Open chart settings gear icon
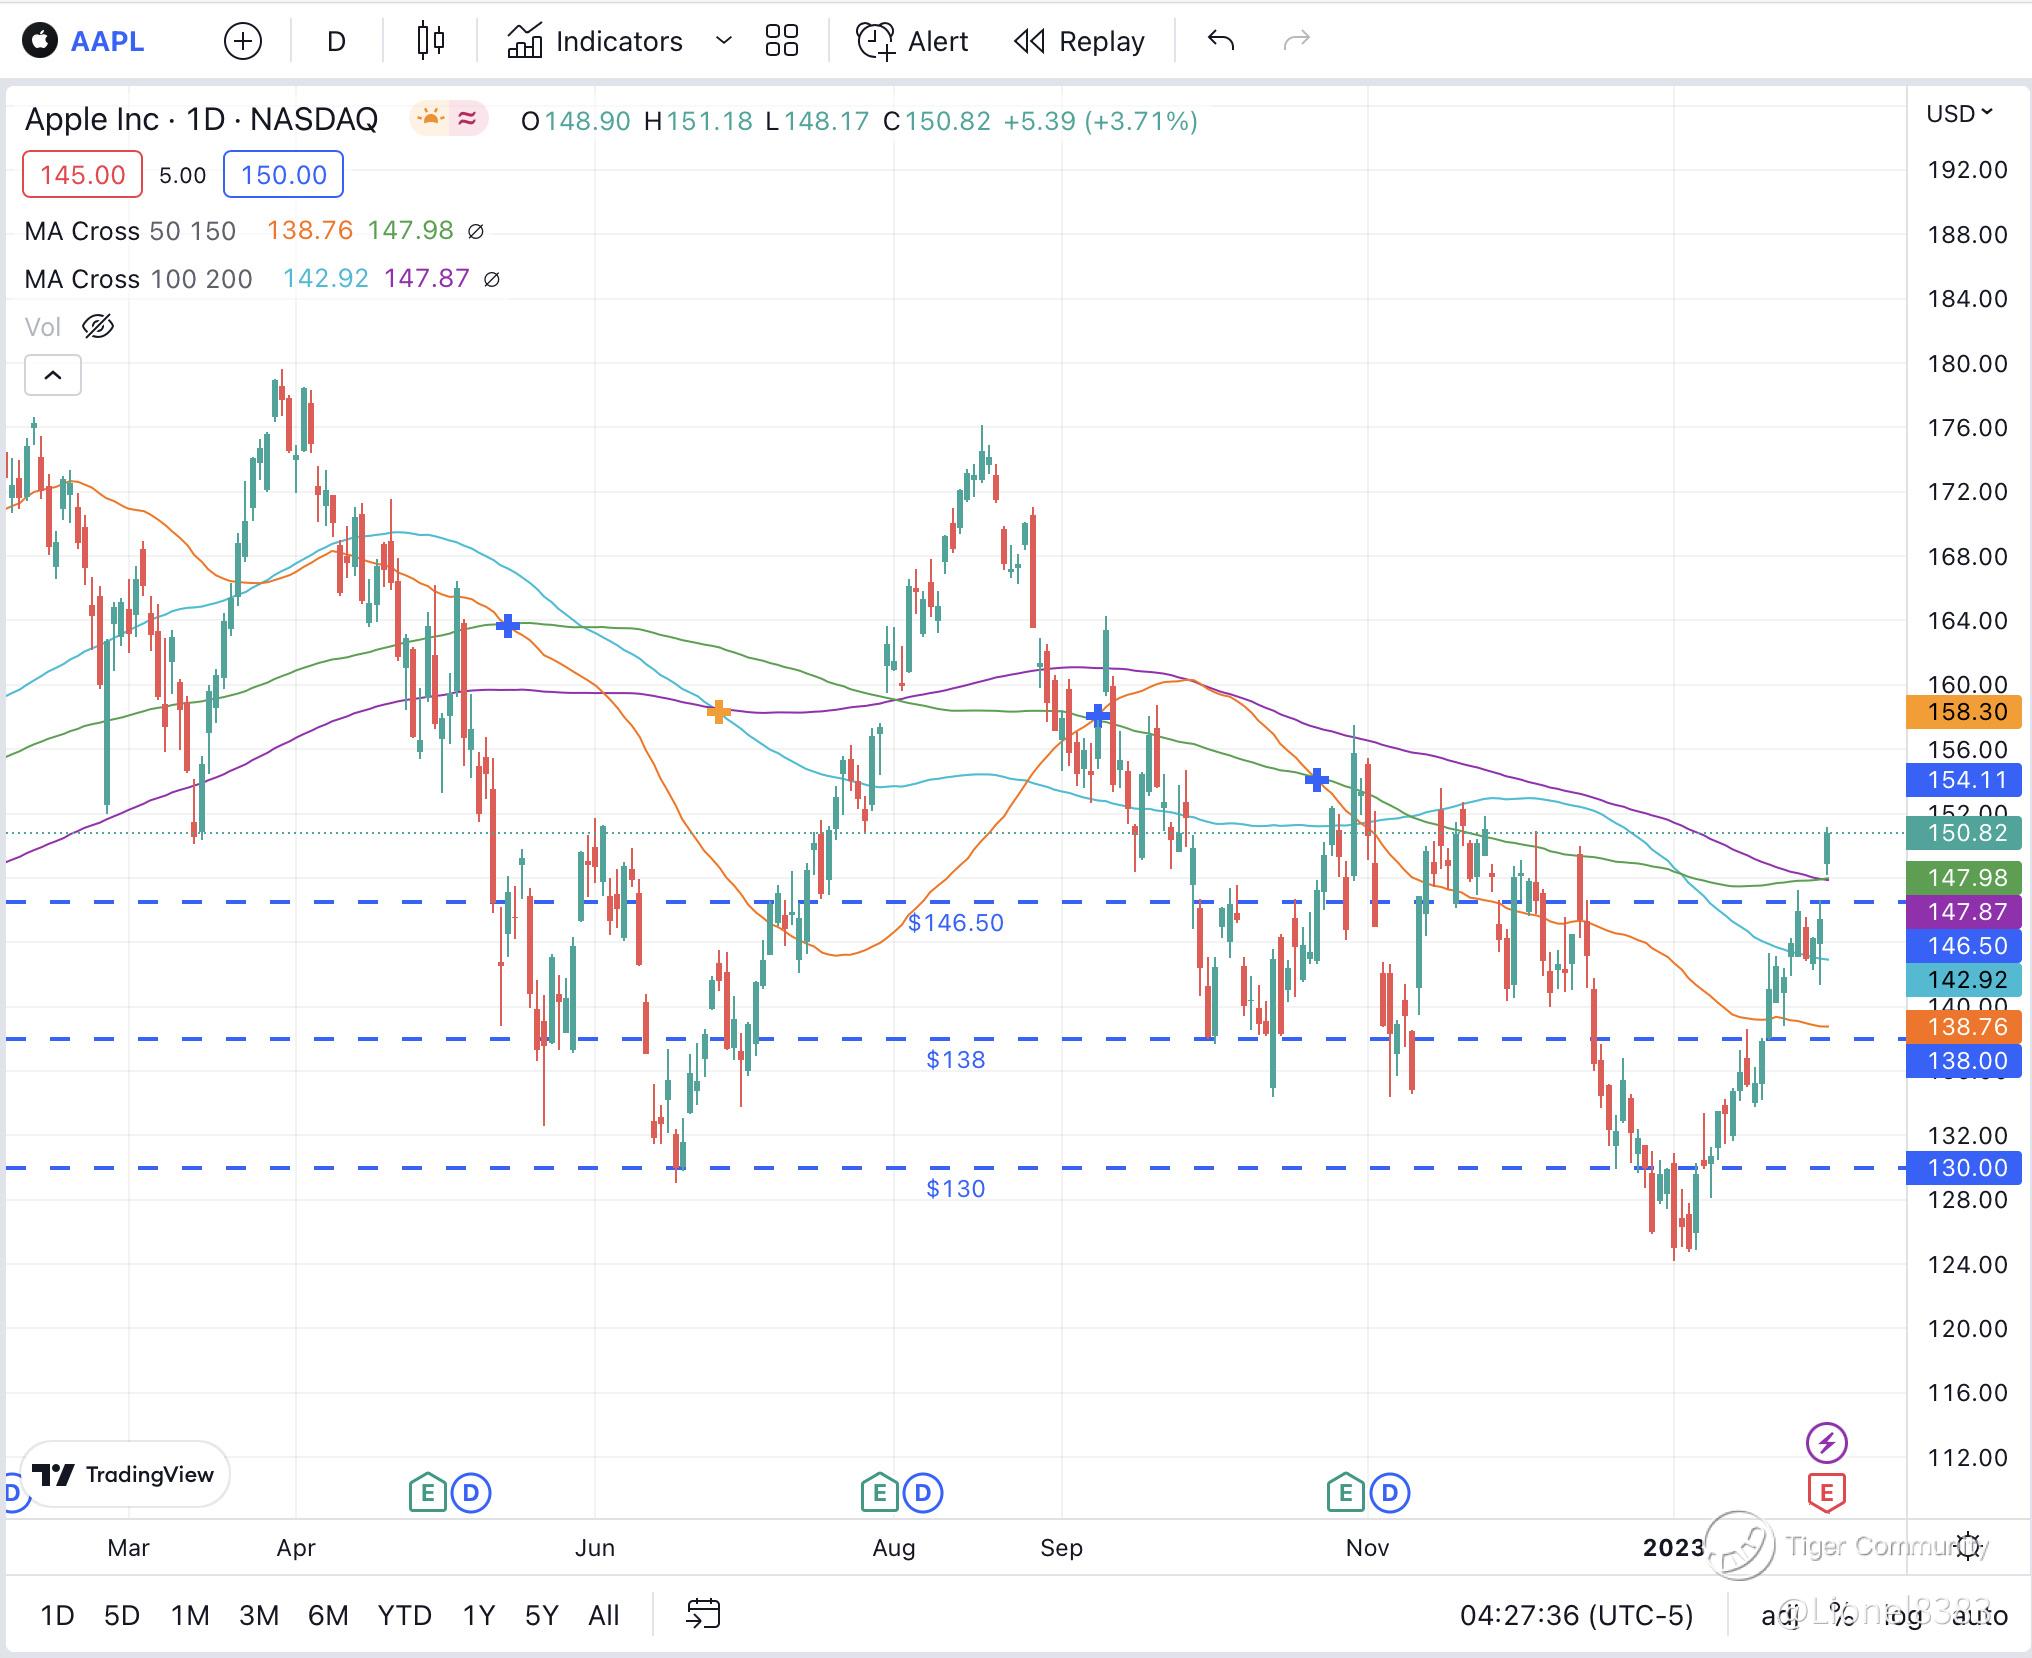 tap(1969, 1546)
